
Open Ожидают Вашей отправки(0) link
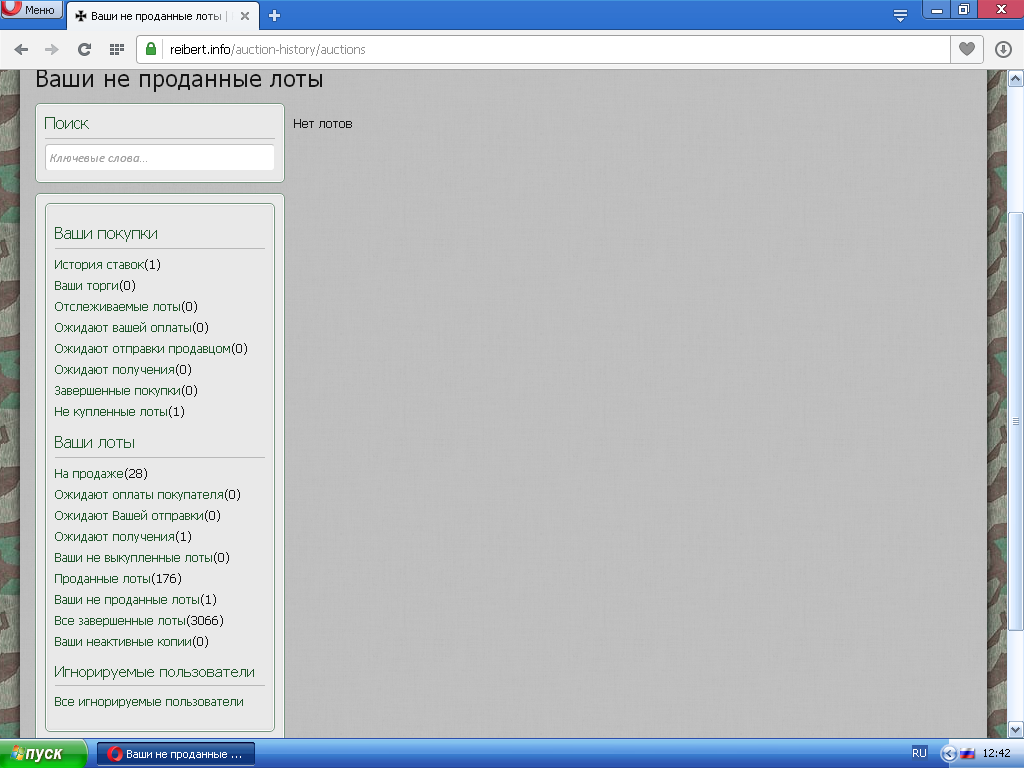137,515
